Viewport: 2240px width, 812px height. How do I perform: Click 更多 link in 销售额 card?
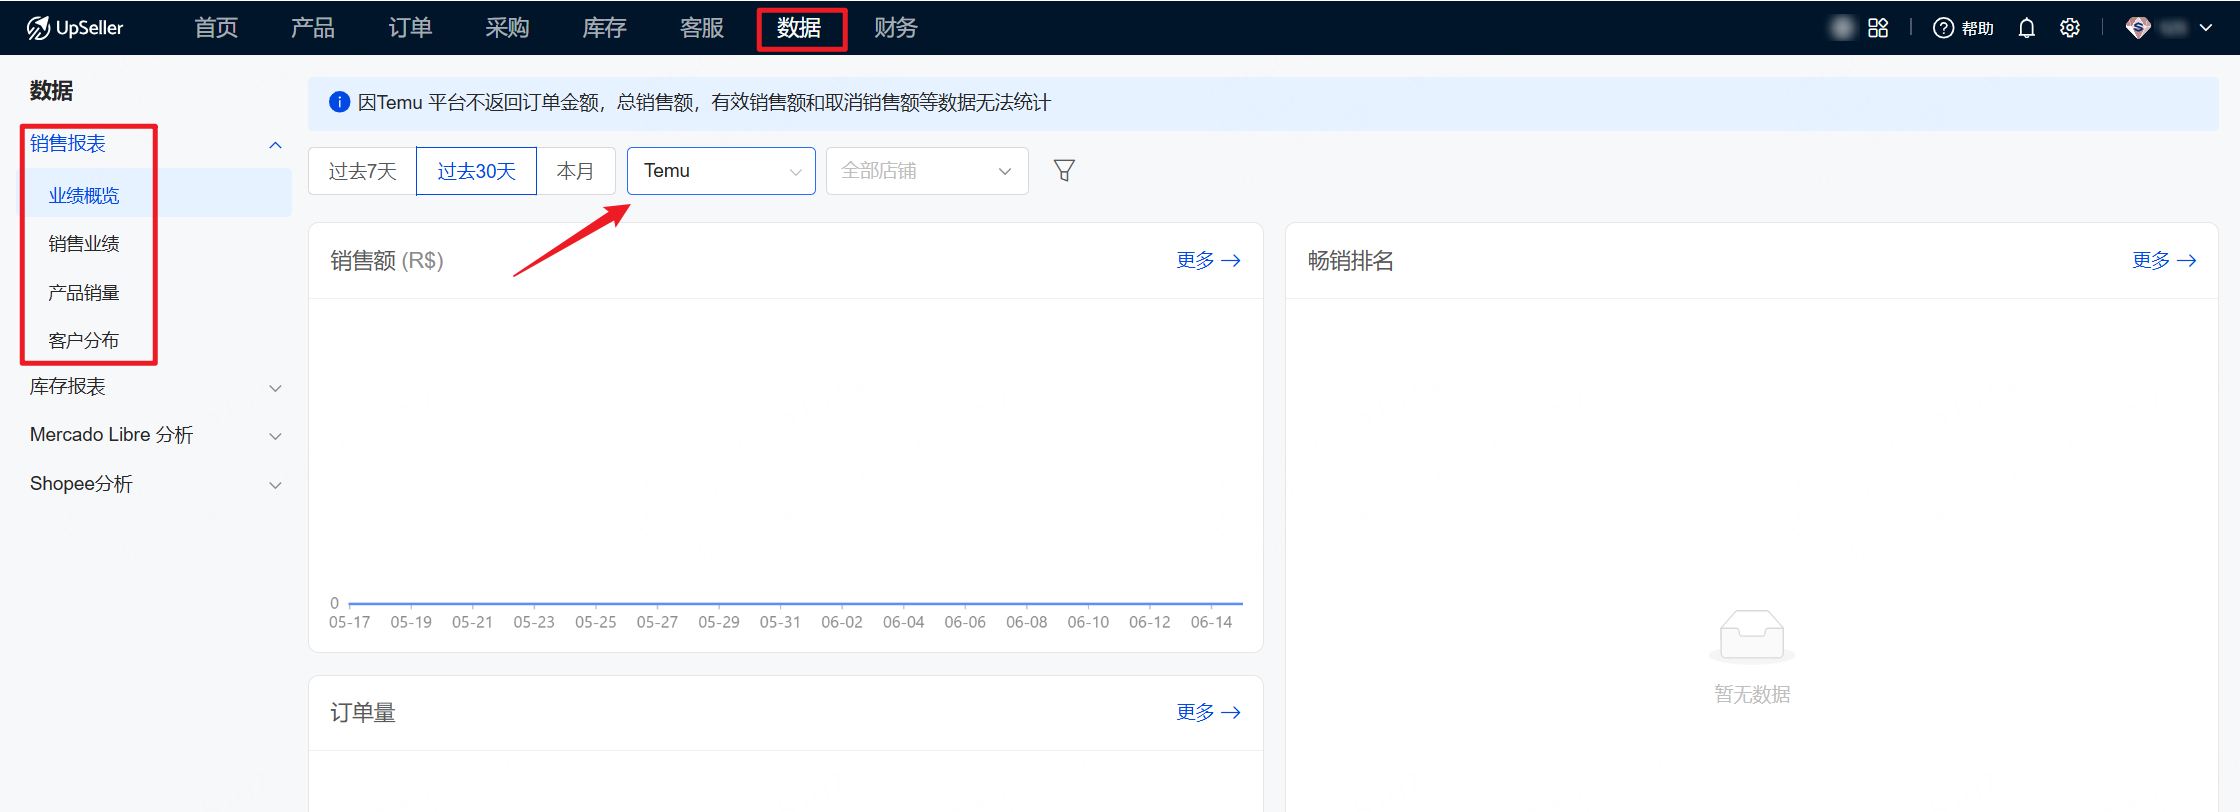[x=1208, y=260]
